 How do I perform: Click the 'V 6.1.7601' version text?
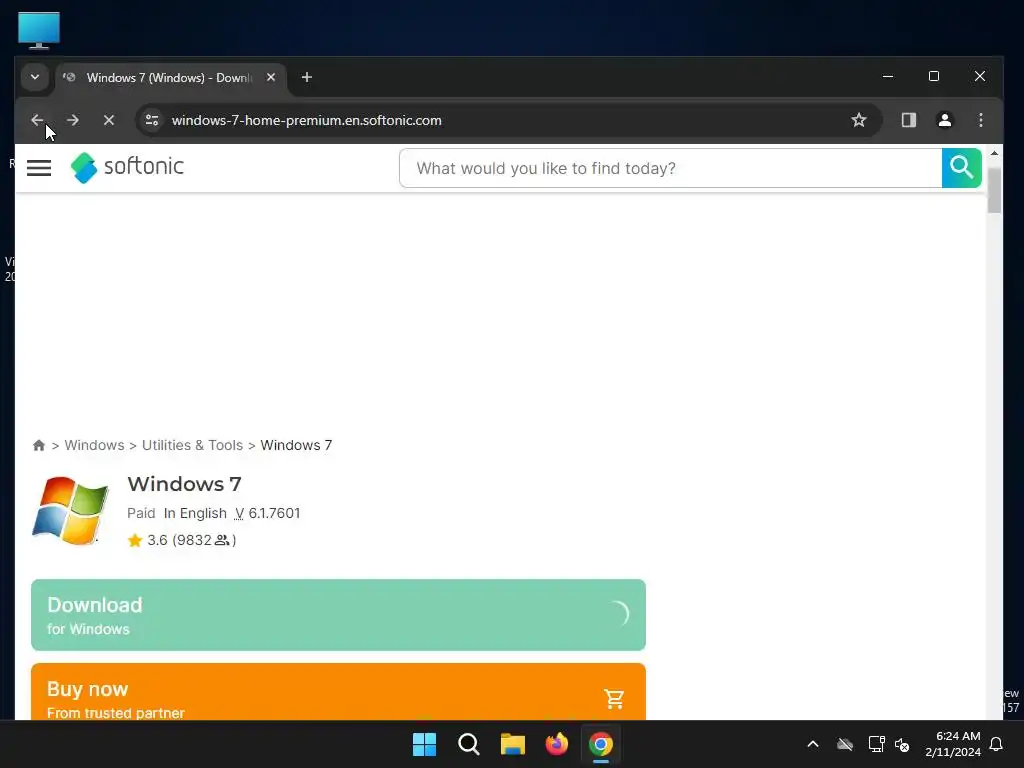(266, 513)
